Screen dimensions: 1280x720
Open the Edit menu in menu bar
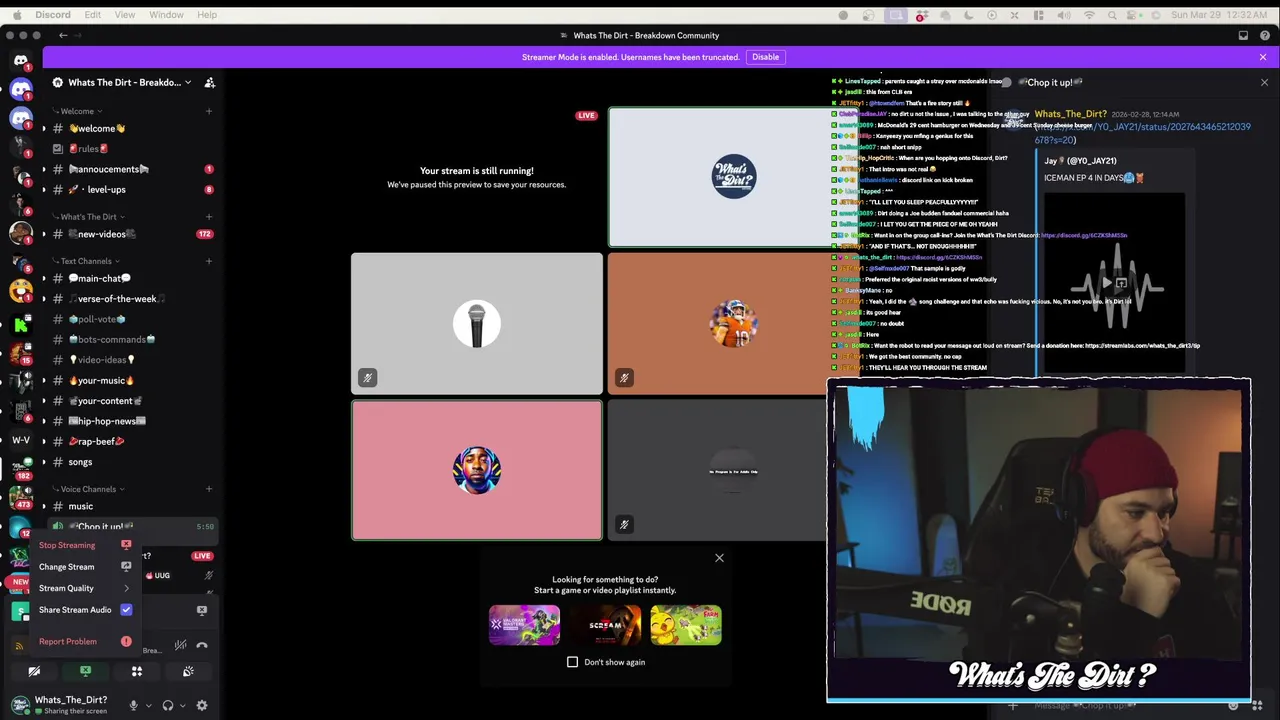click(92, 15)
